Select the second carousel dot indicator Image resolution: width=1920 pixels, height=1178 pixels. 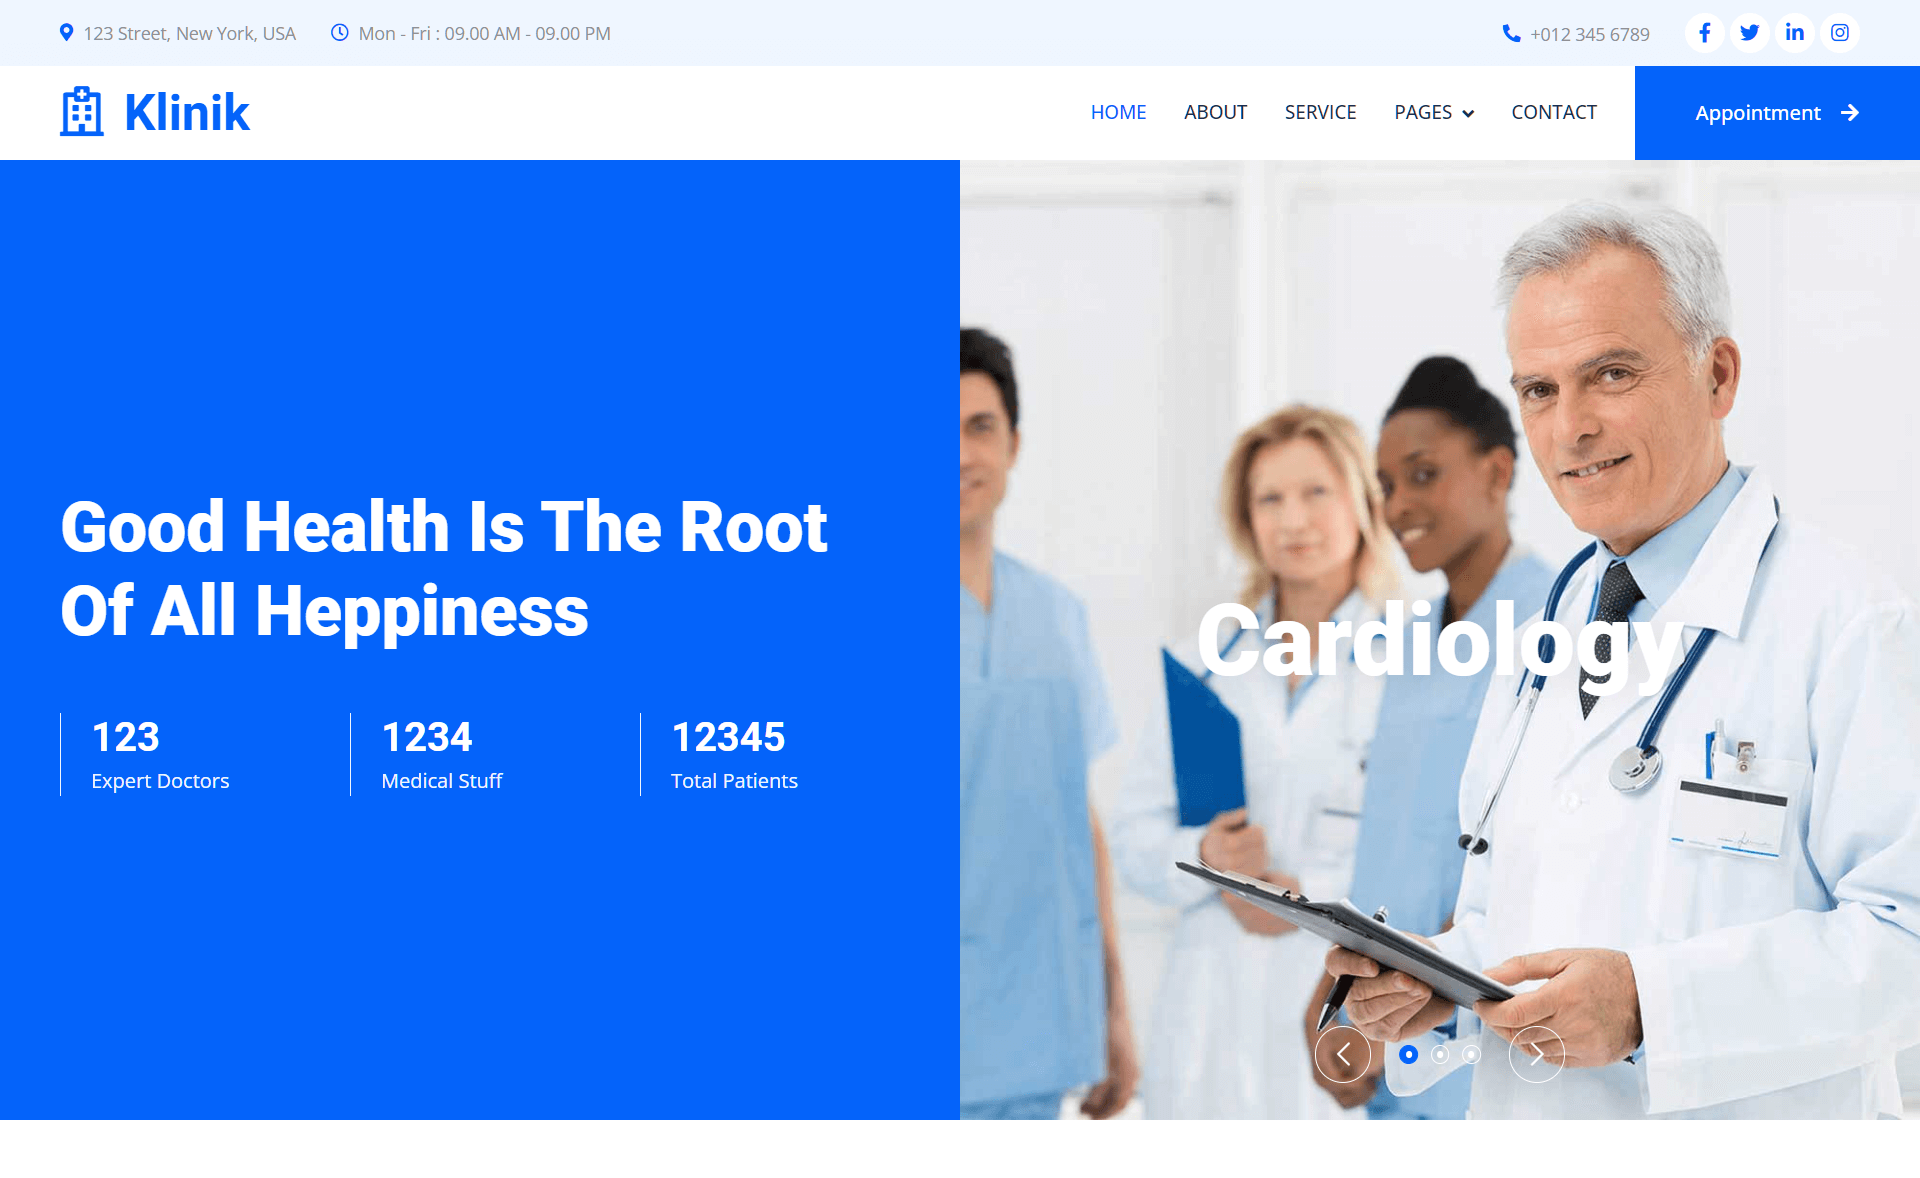[1440, 1053]
